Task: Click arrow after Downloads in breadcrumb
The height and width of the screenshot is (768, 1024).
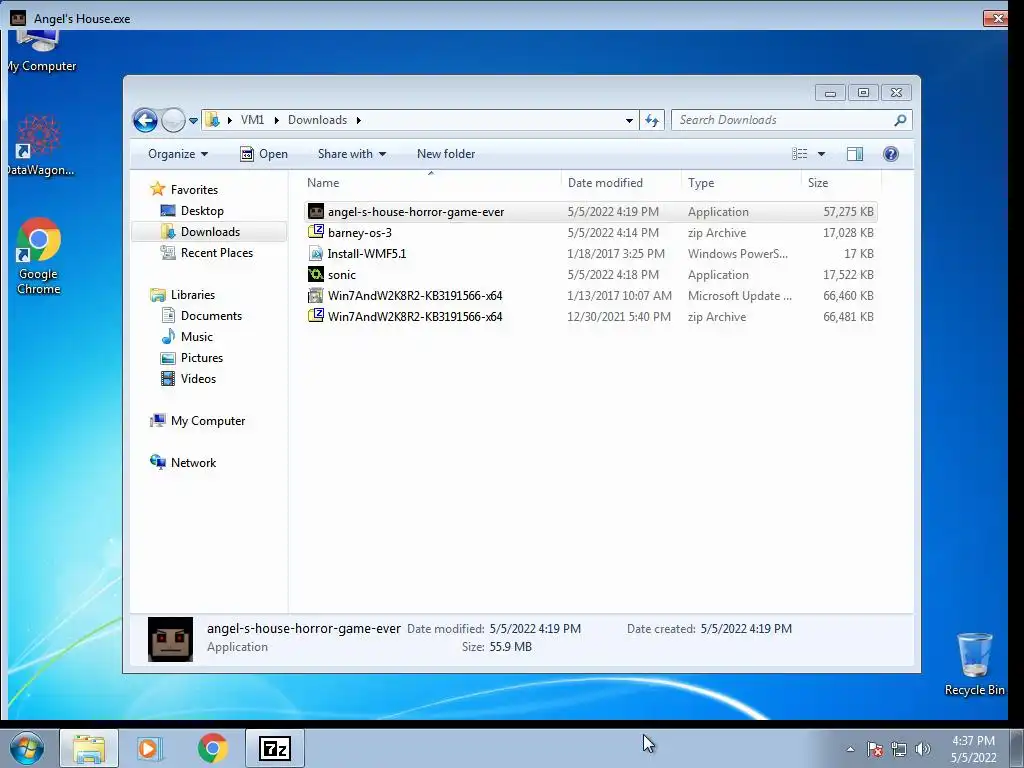Action: point(359,120)
